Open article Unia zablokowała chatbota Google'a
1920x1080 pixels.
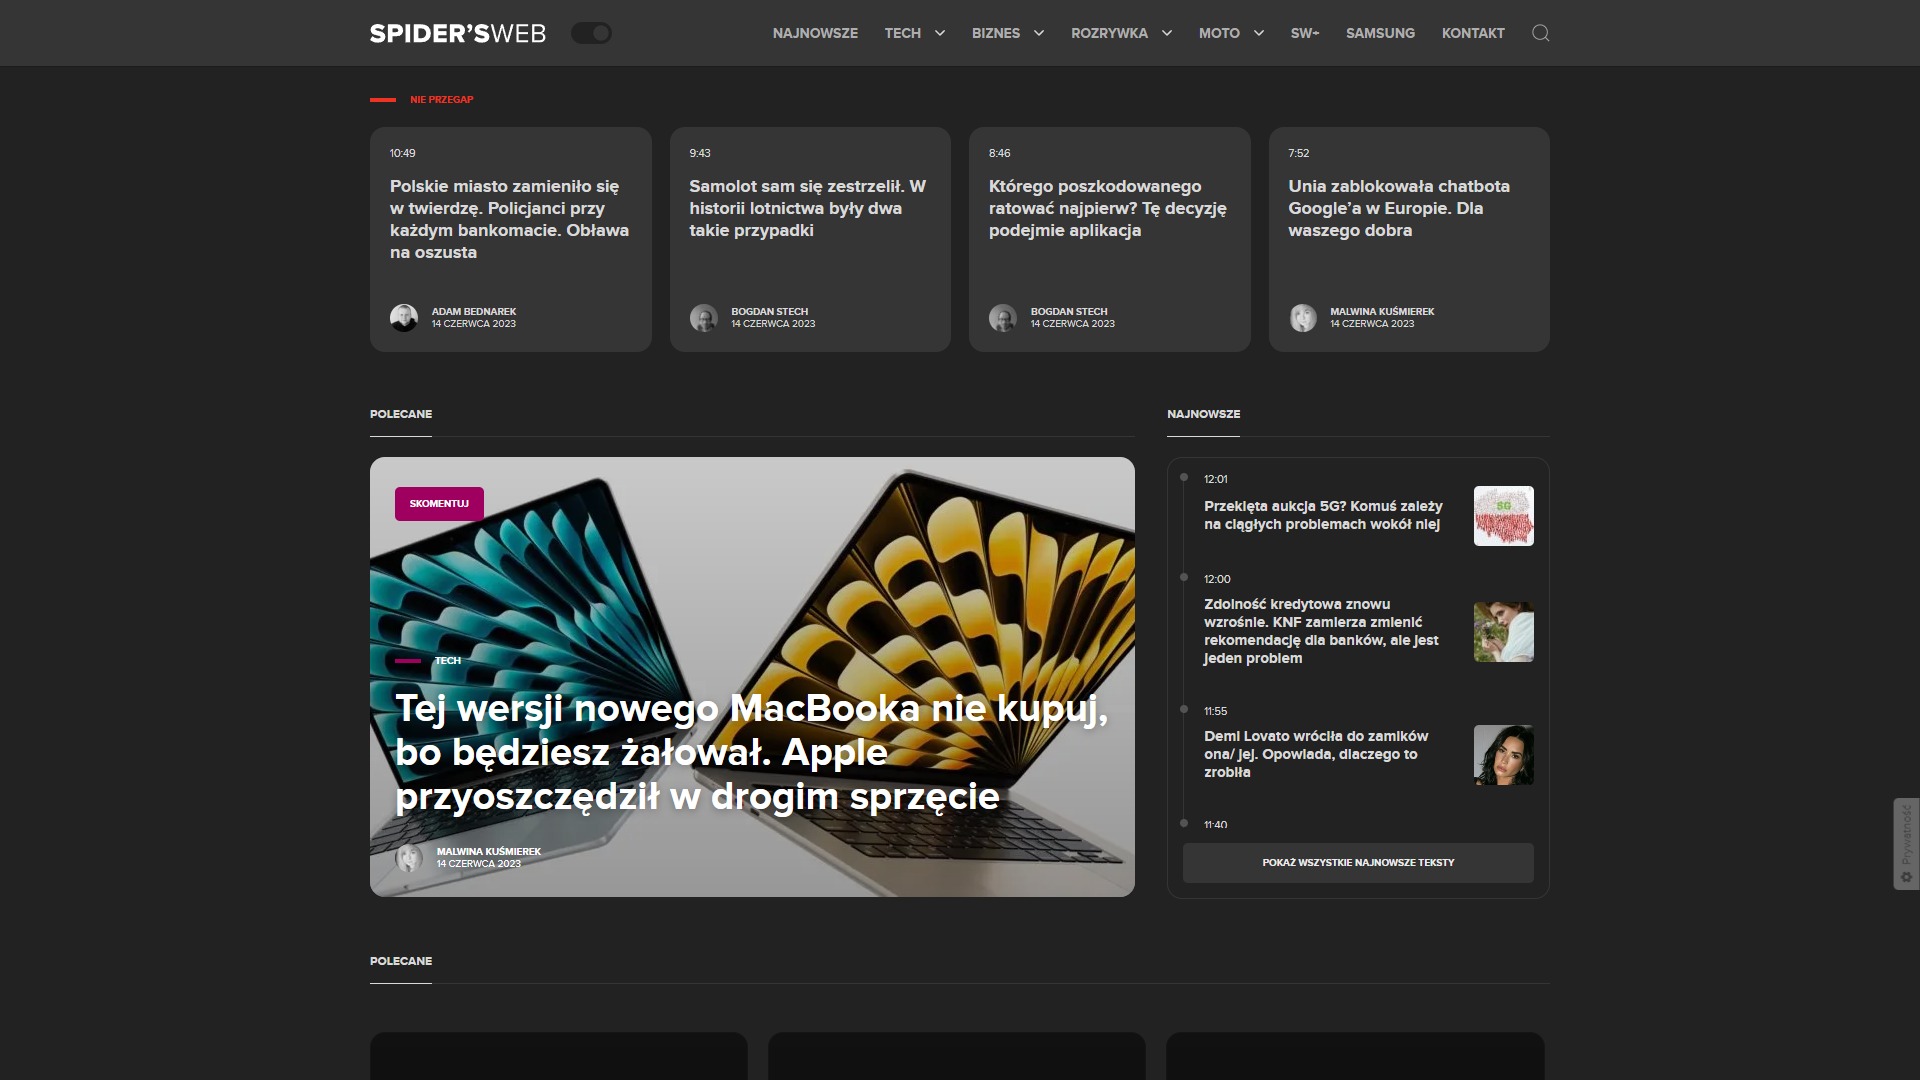(x=1399, y=208)
